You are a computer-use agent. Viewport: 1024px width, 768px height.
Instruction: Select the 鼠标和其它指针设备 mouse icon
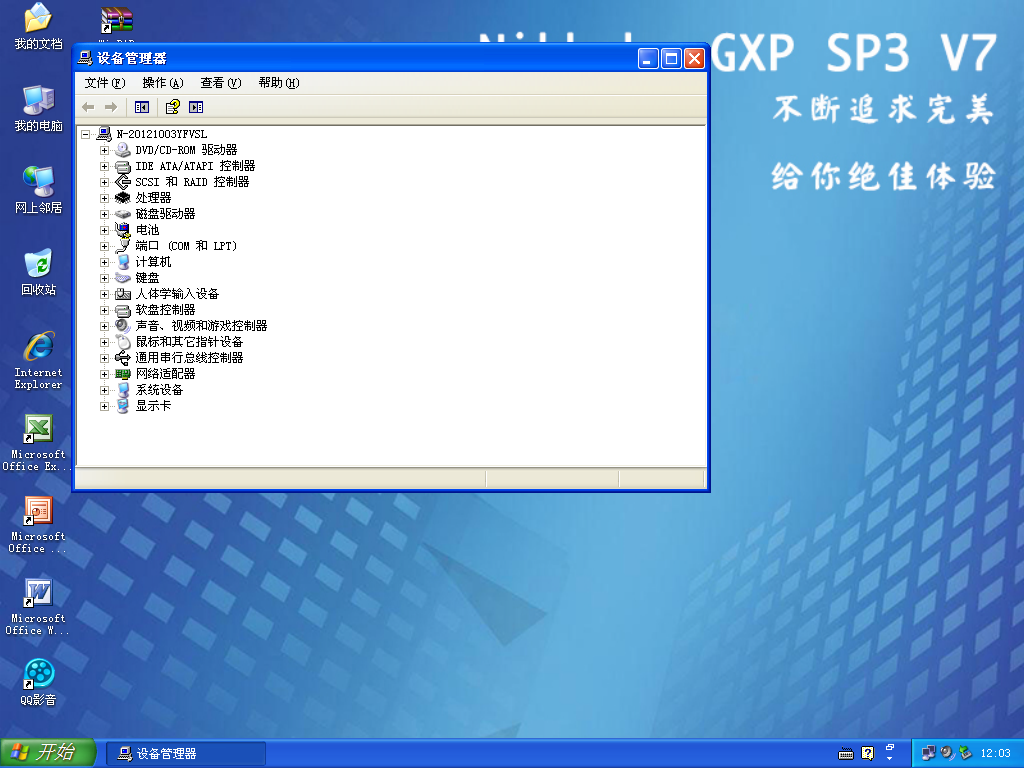point(123,342)
